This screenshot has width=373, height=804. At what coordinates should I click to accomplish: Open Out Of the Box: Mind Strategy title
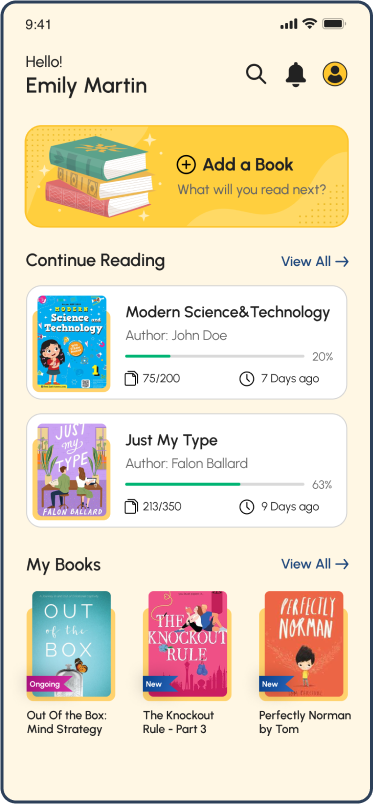click(67, 722)
